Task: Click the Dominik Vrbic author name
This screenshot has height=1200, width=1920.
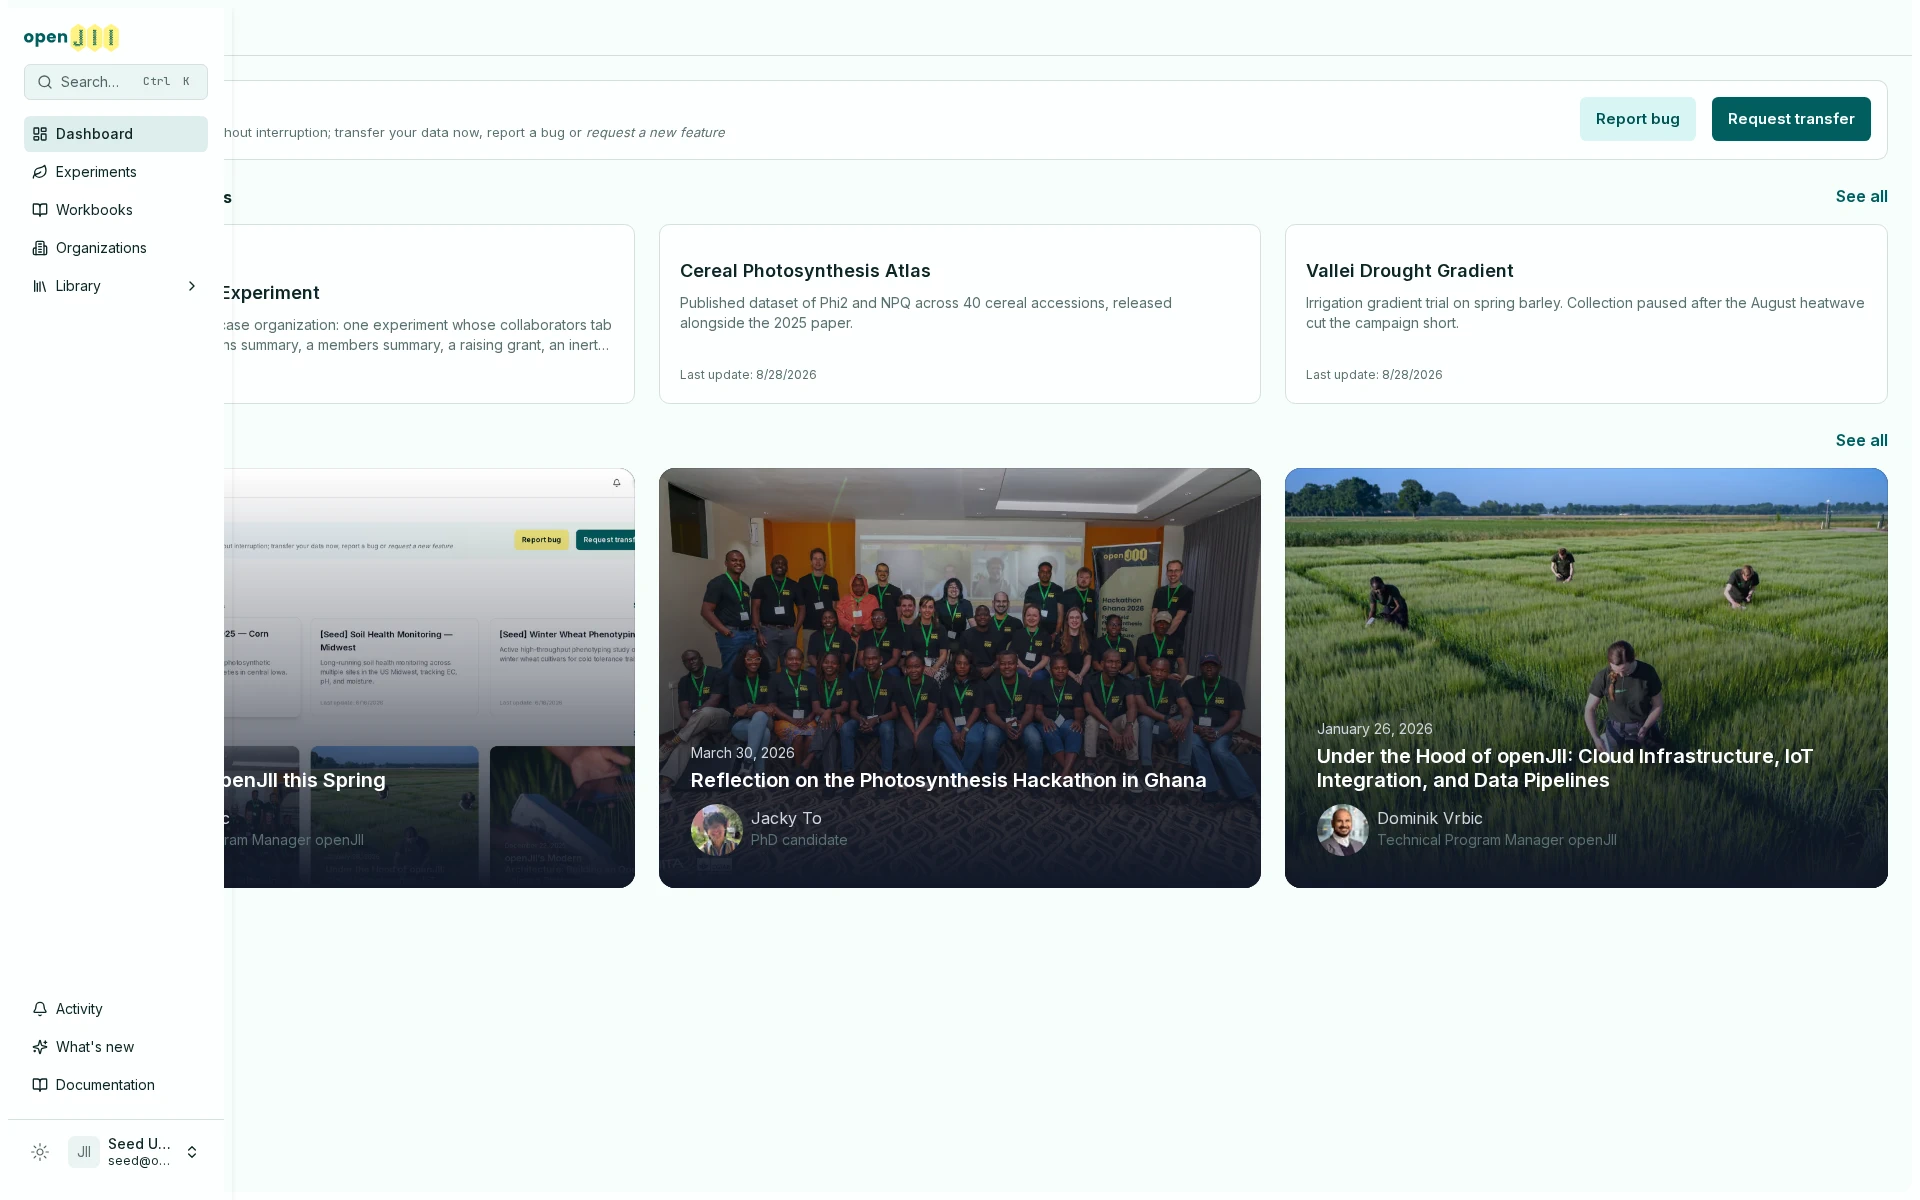Action: pyautogui.click(x=1429, y=818)
